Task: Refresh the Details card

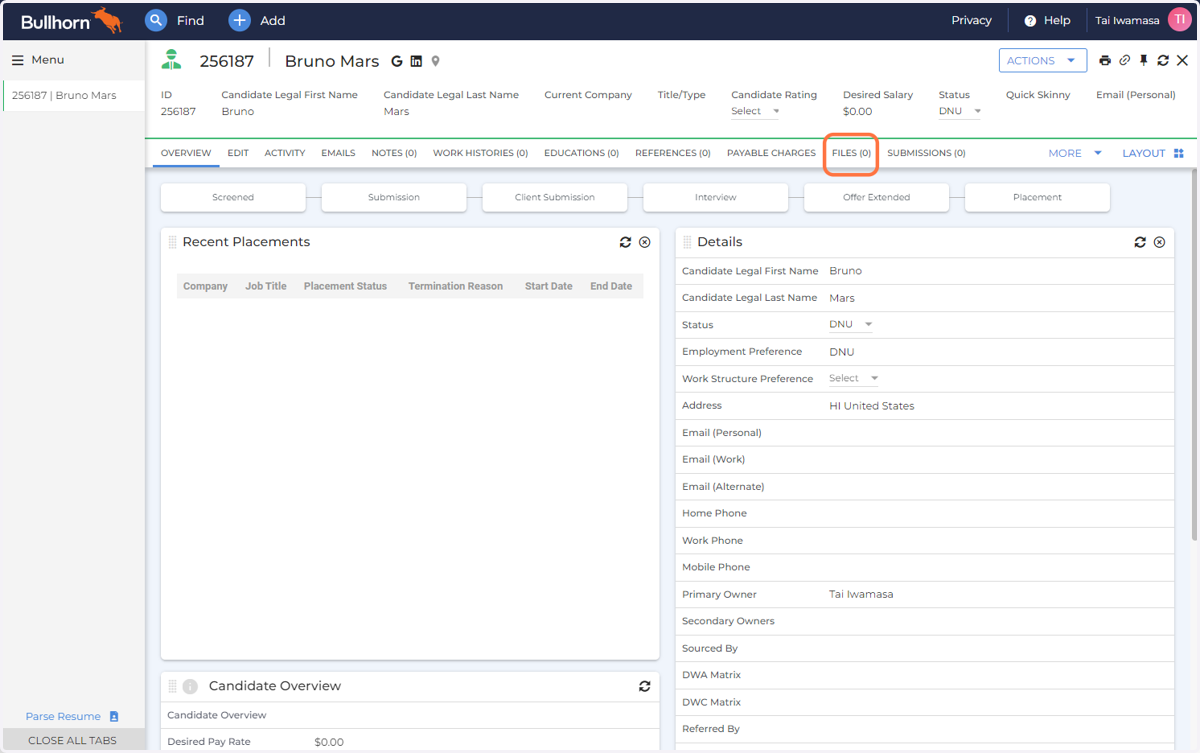Action: (1140, 242)
